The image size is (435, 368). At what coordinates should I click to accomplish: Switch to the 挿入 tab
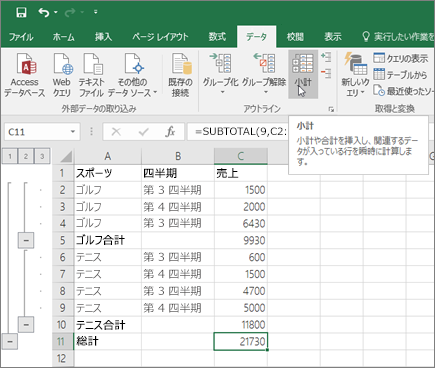click(103, 37)
